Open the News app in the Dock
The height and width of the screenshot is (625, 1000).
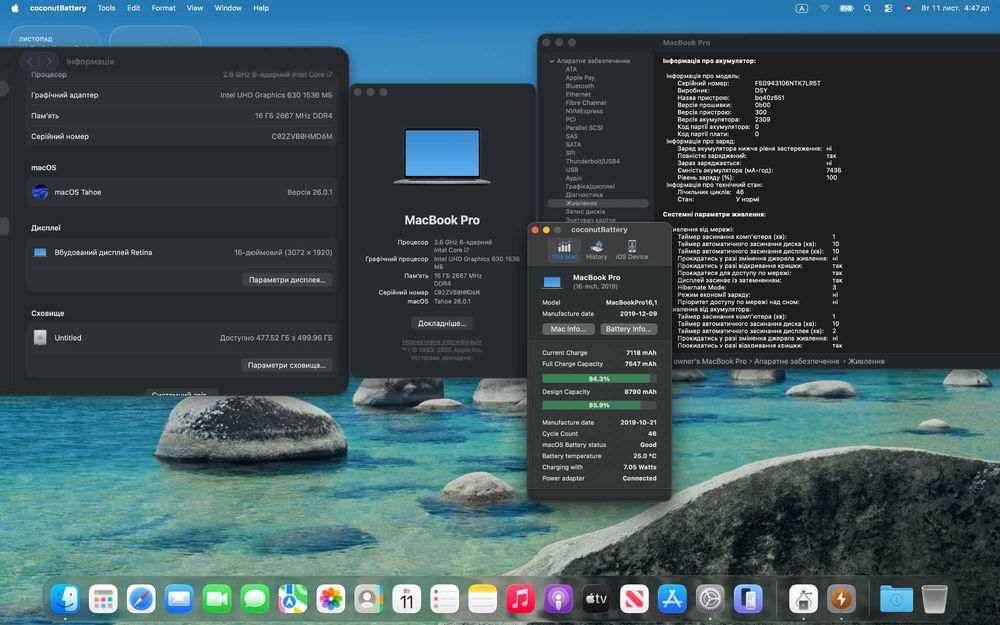tap(634, 599)
